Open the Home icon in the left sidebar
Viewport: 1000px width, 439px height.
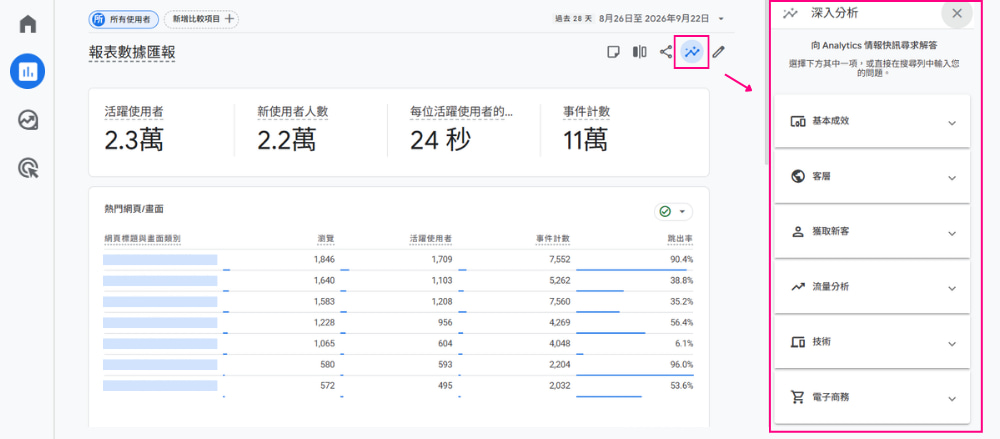27,24
